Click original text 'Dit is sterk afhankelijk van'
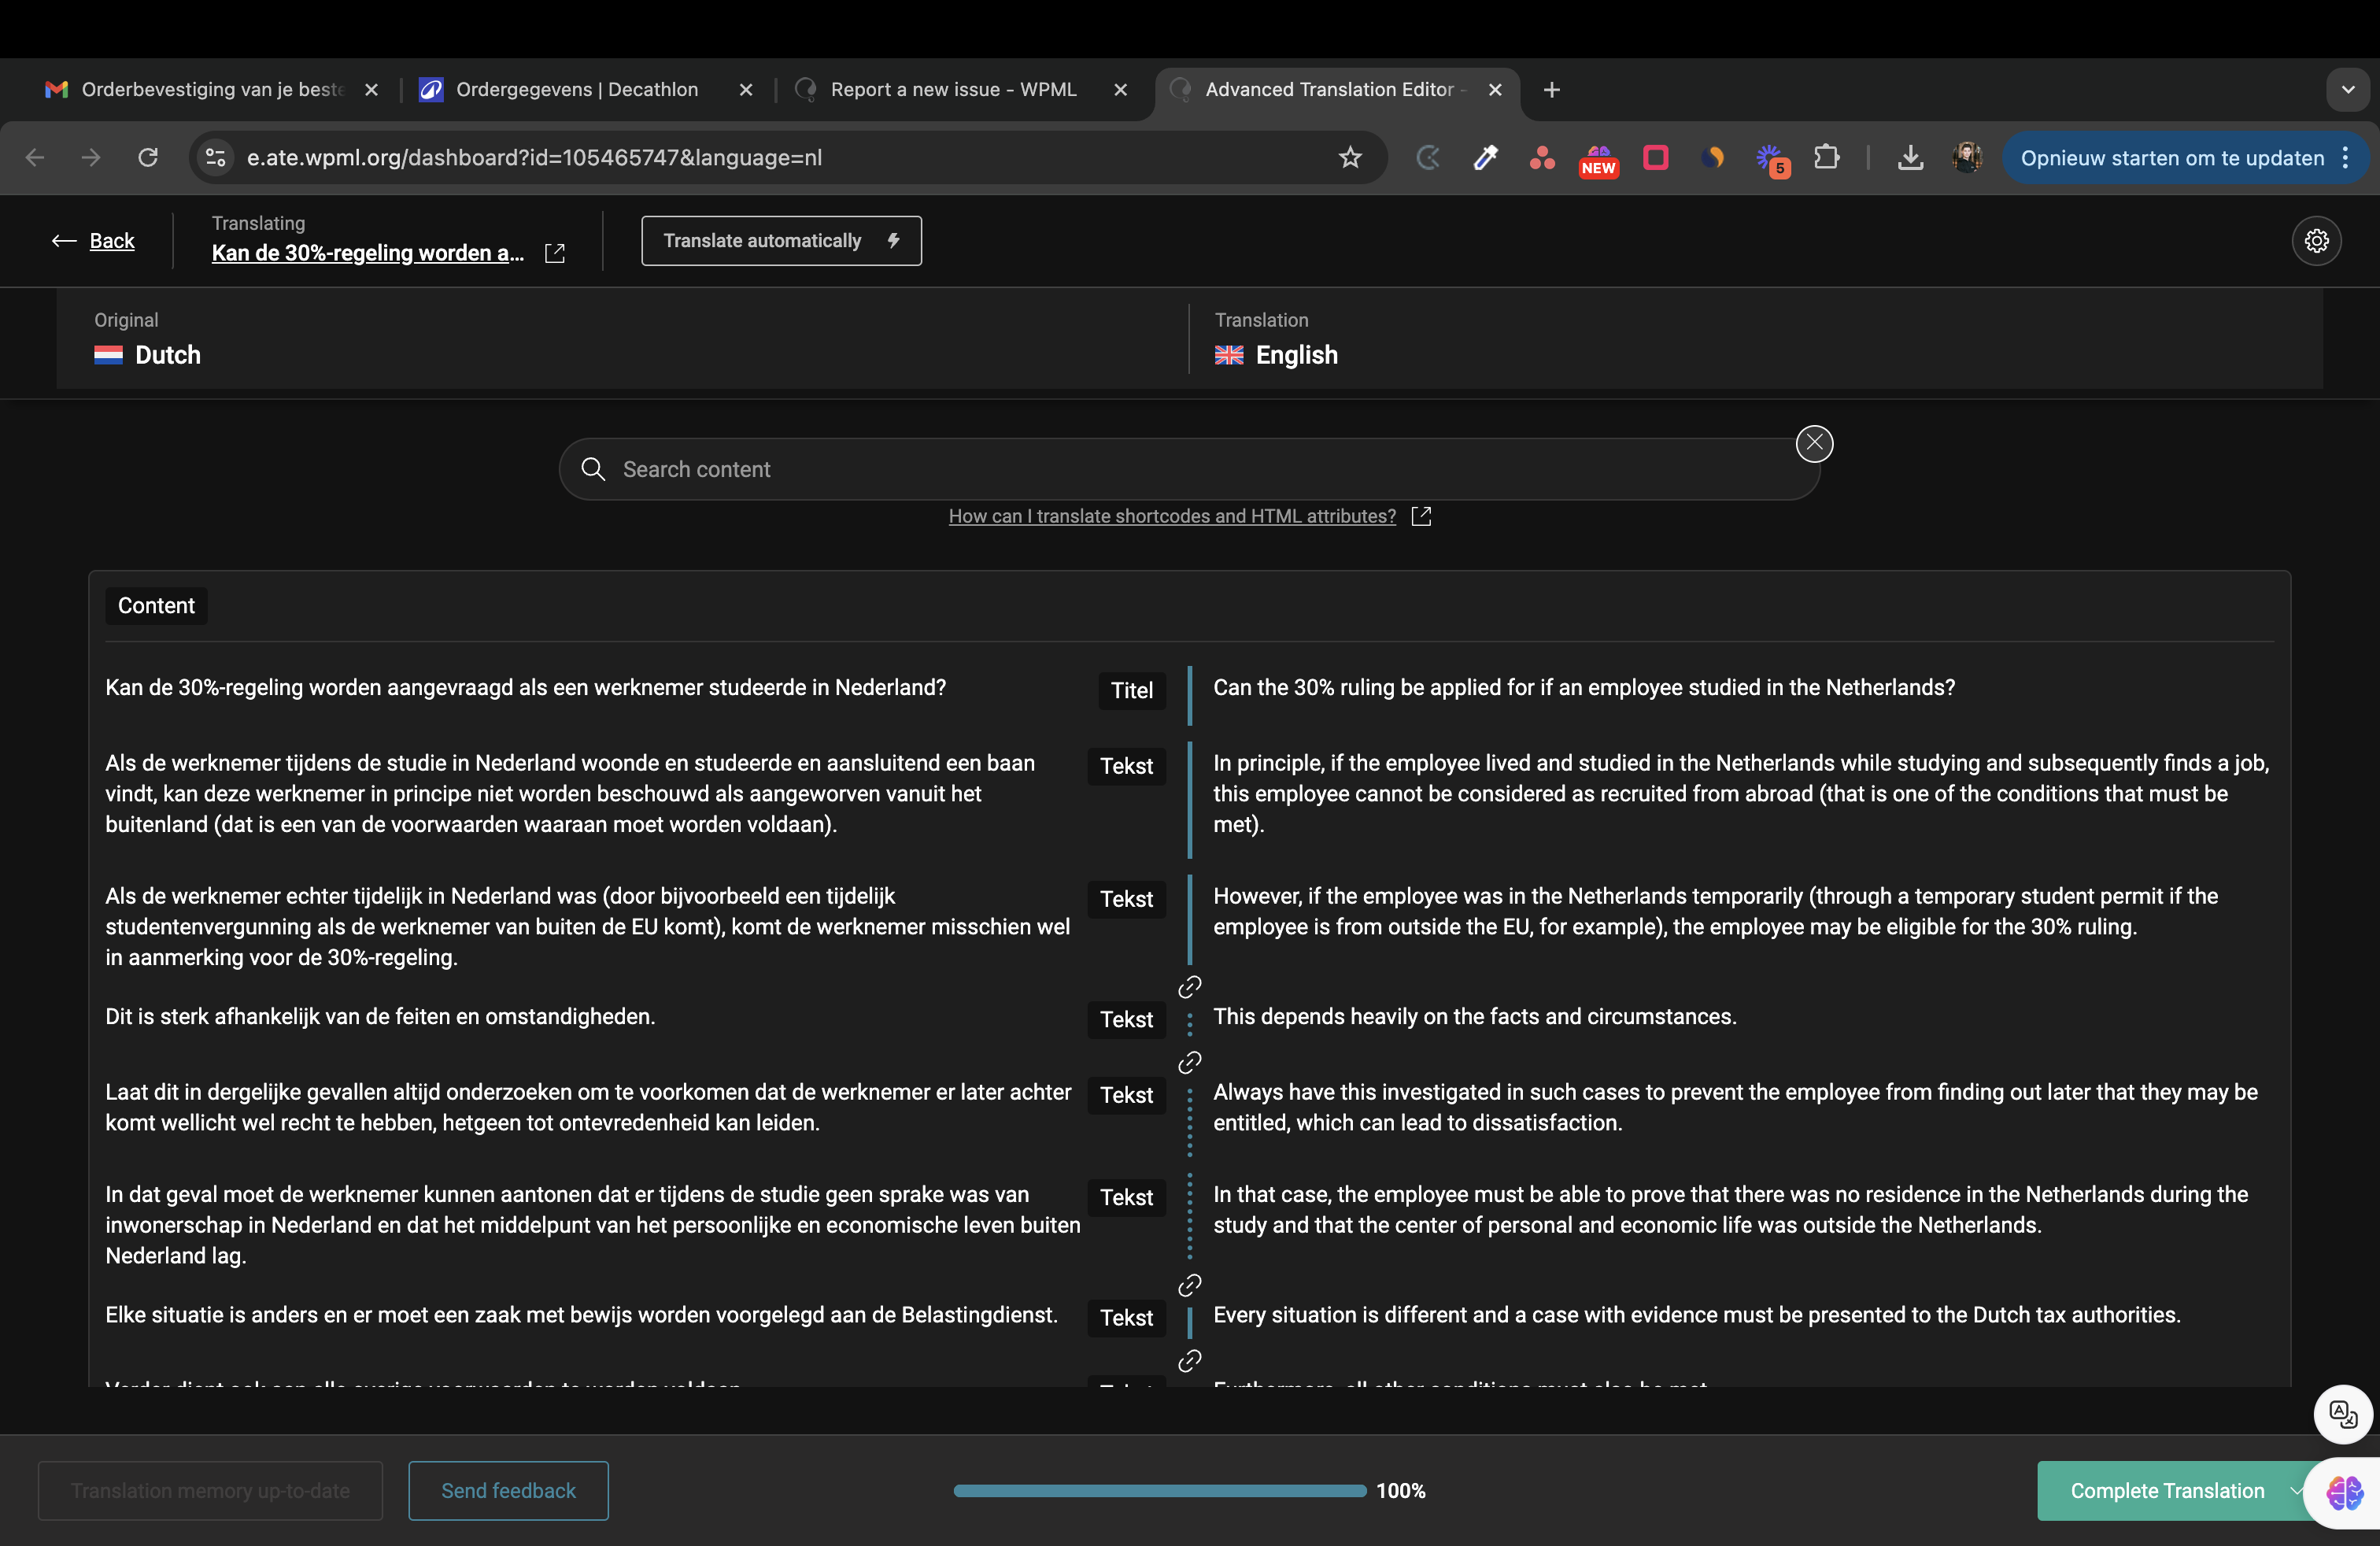 pos(380,1016)
